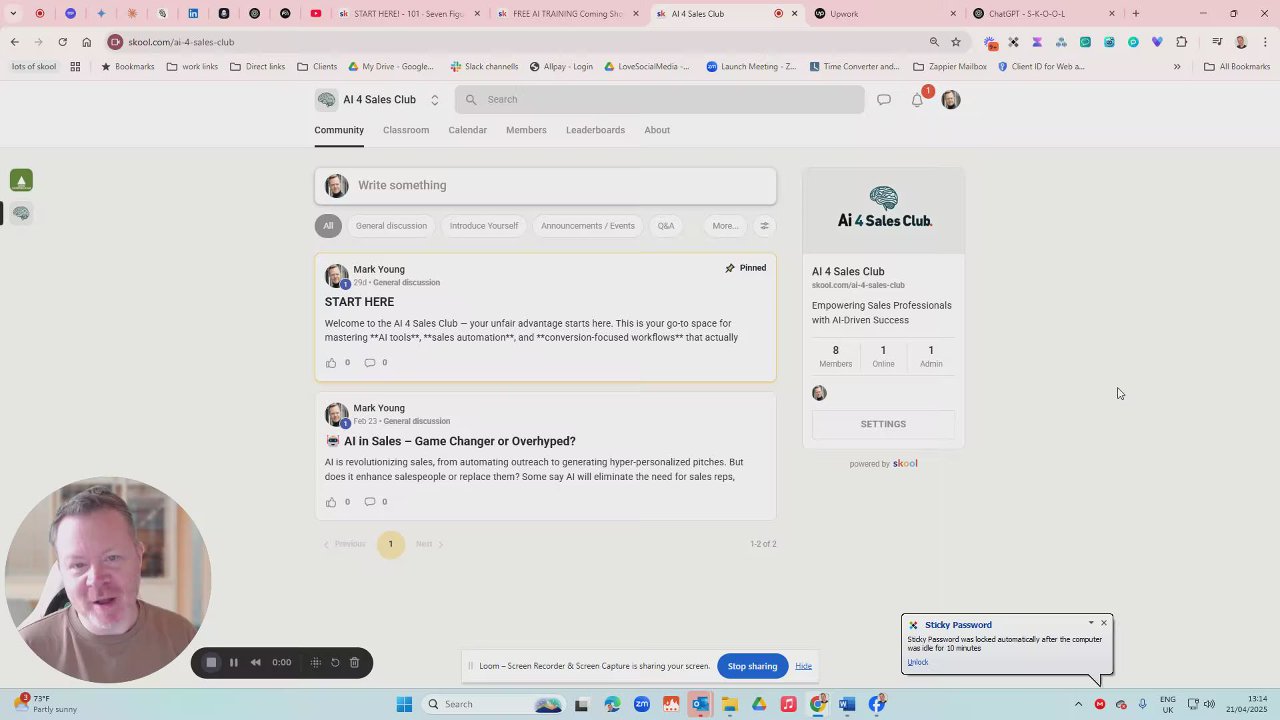Open Sticky Password popup options arrow
This screenshot has width=1280, height=720.
click(1091, 623)
